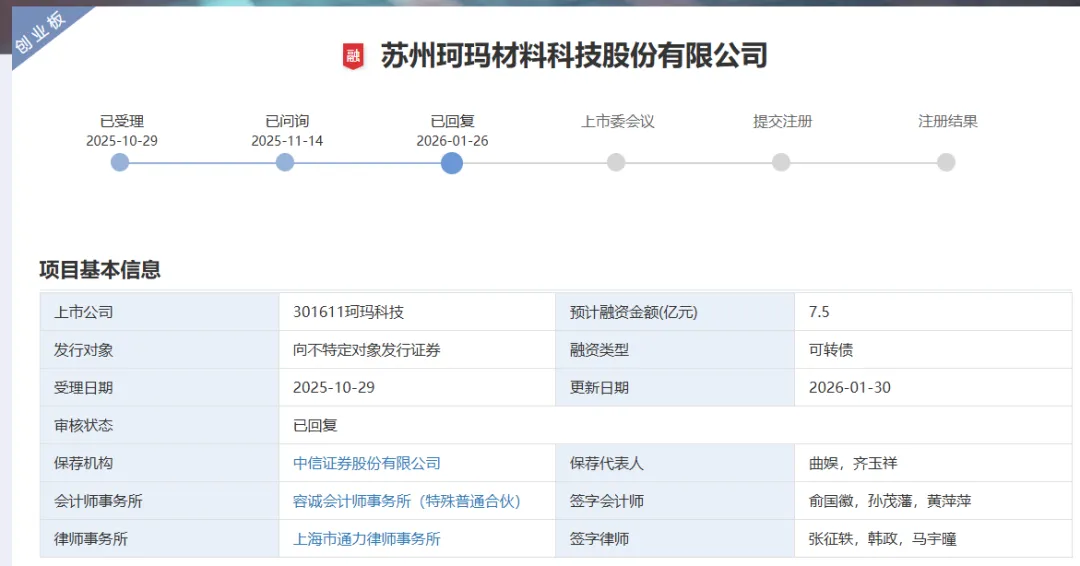
Task: Click the 保荐代表人 label cell
Action: pyautogui.click(x=674, y=463)
